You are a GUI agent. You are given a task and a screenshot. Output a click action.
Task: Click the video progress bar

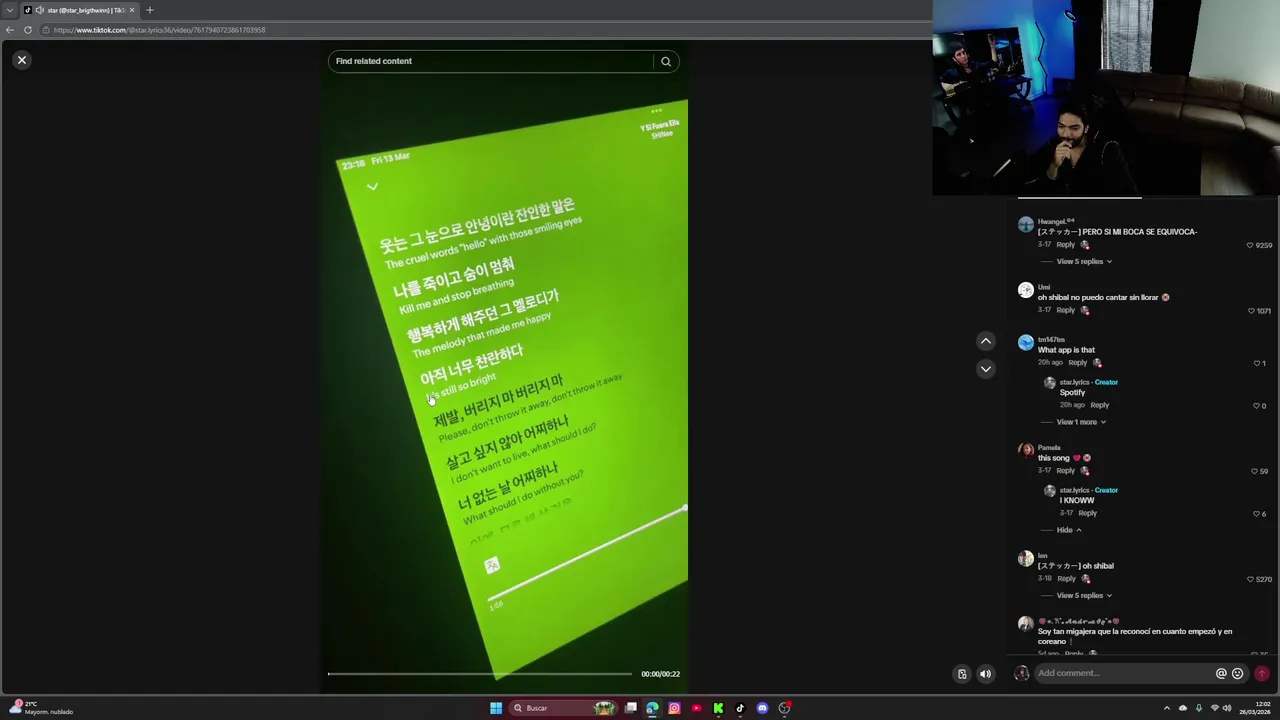tap(480, 674)
